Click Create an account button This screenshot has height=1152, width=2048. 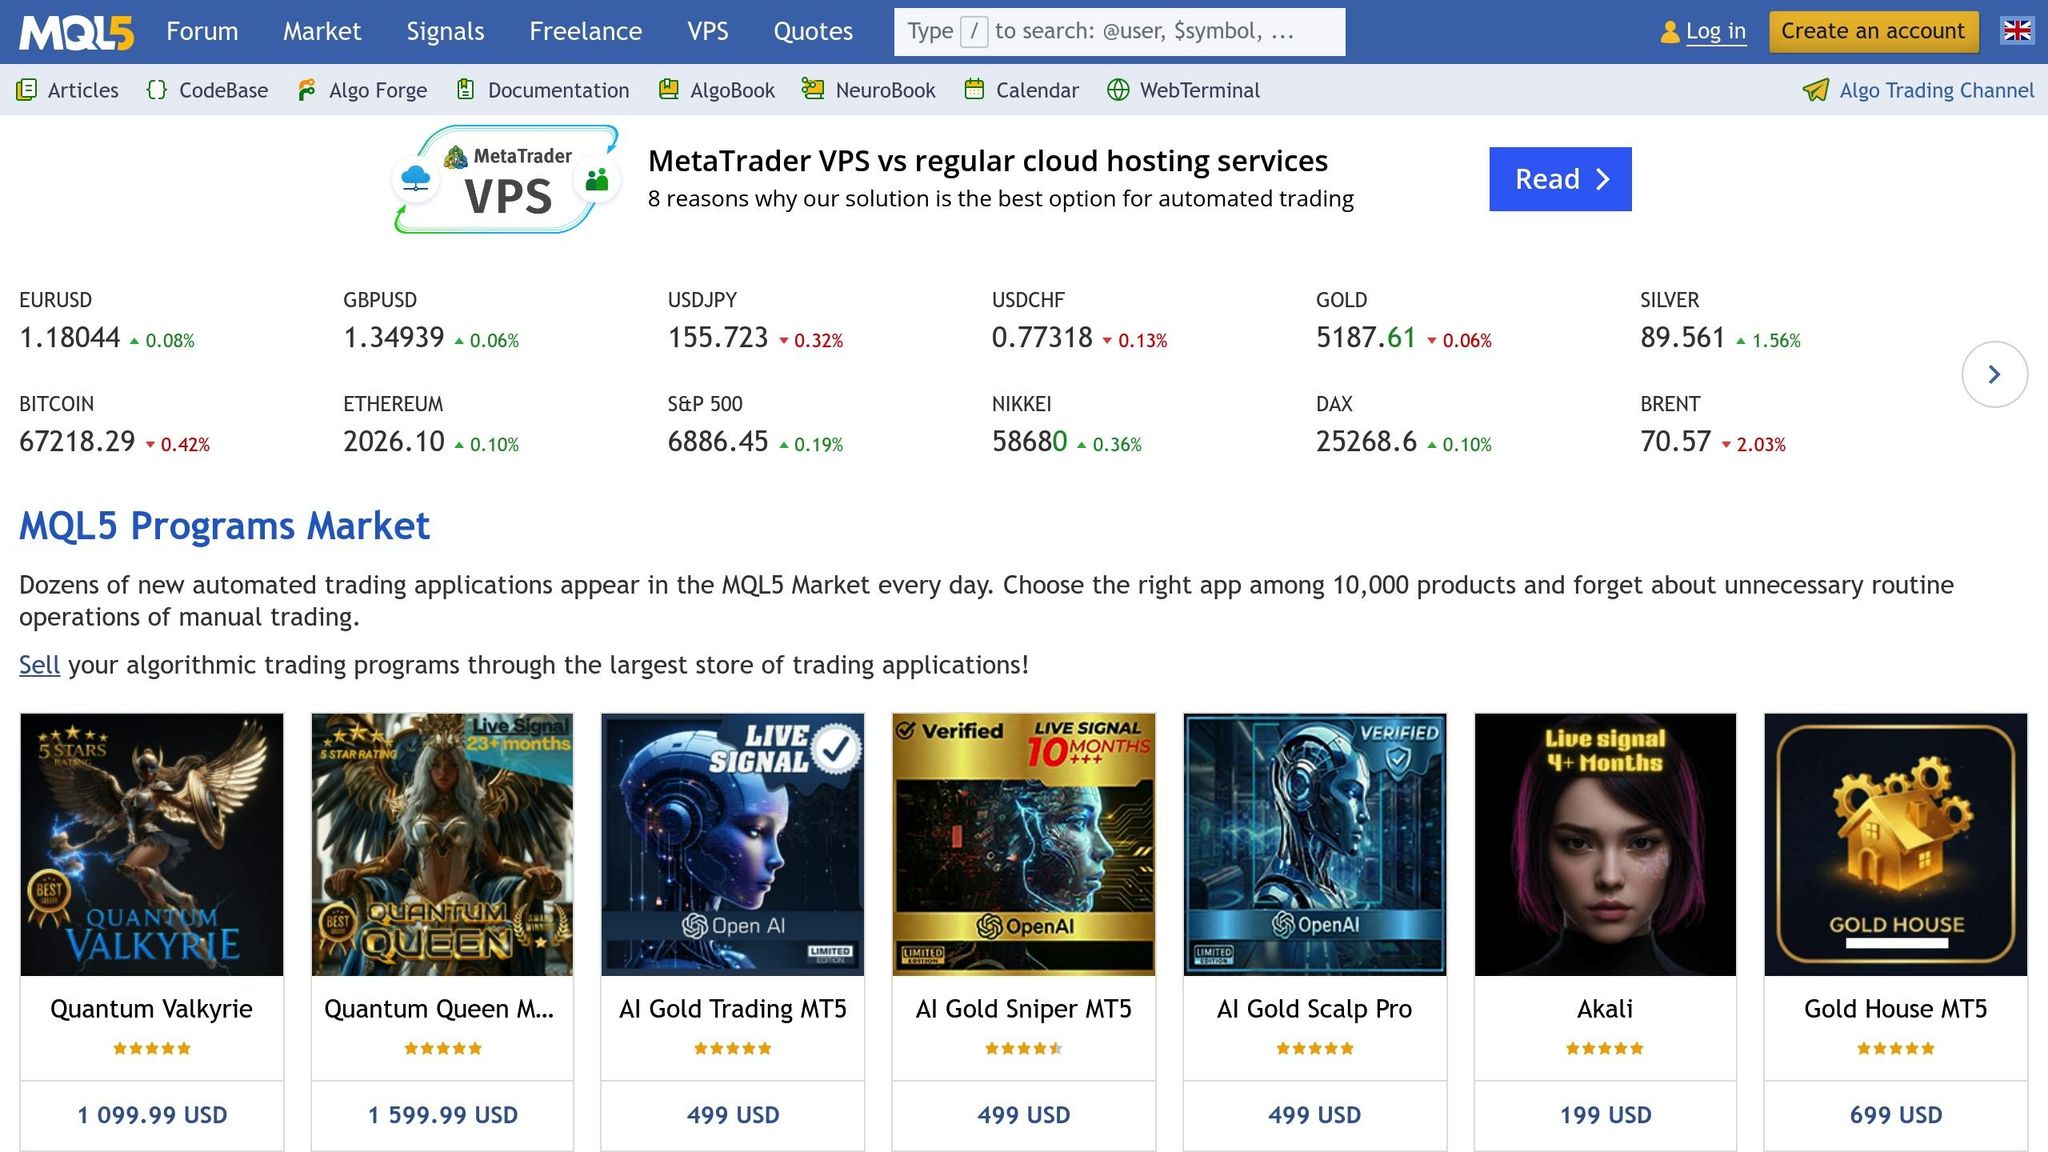1872,31
